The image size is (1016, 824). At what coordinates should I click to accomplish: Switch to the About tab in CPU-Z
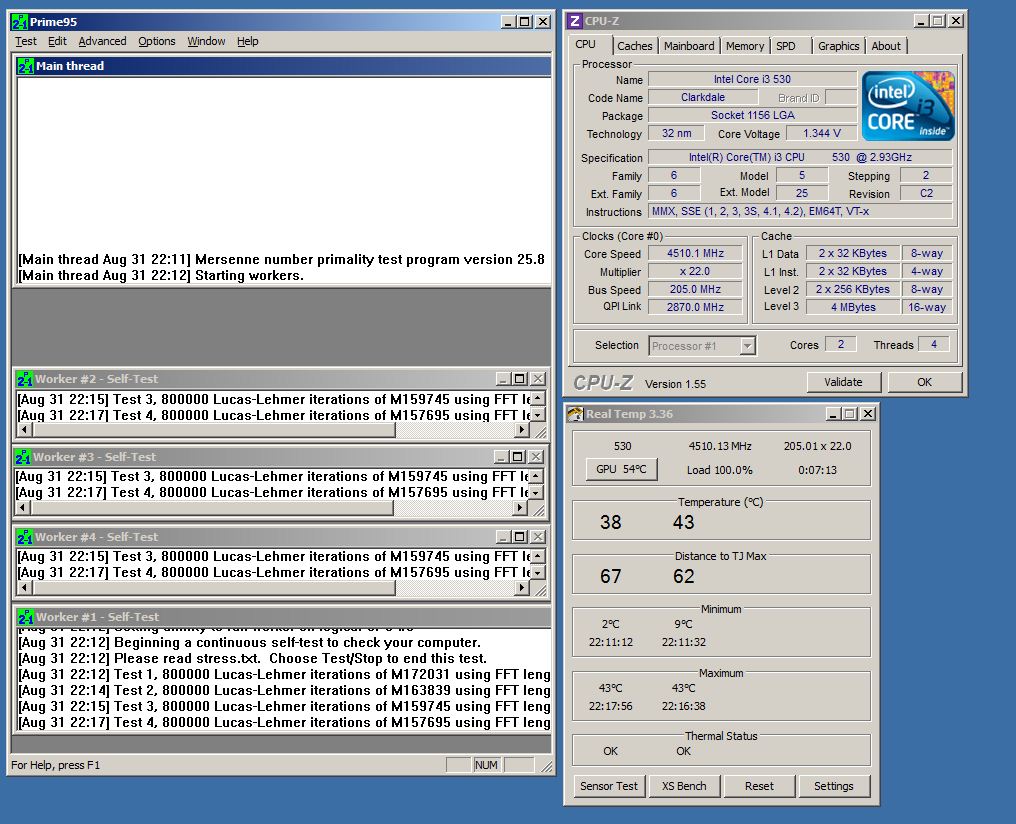coord(886,46)
